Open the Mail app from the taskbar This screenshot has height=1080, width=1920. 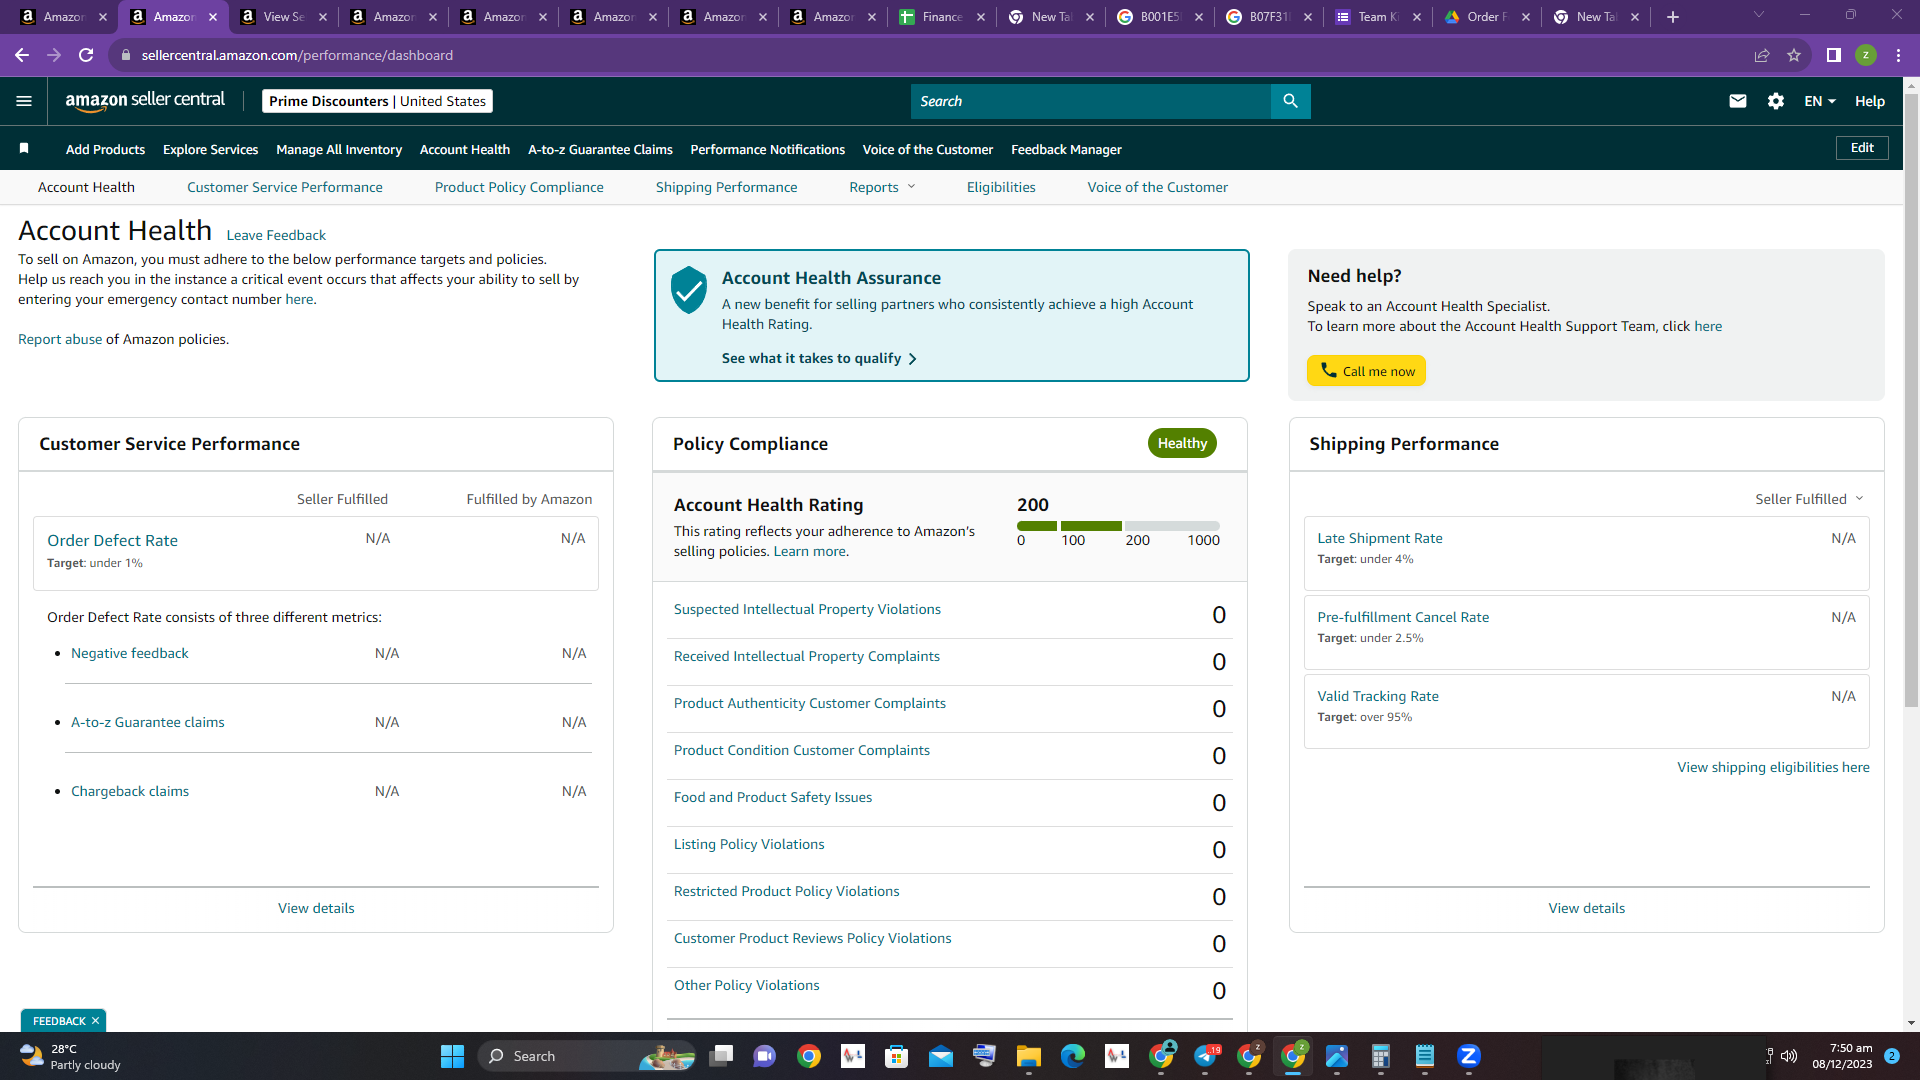pos(941,1056)
